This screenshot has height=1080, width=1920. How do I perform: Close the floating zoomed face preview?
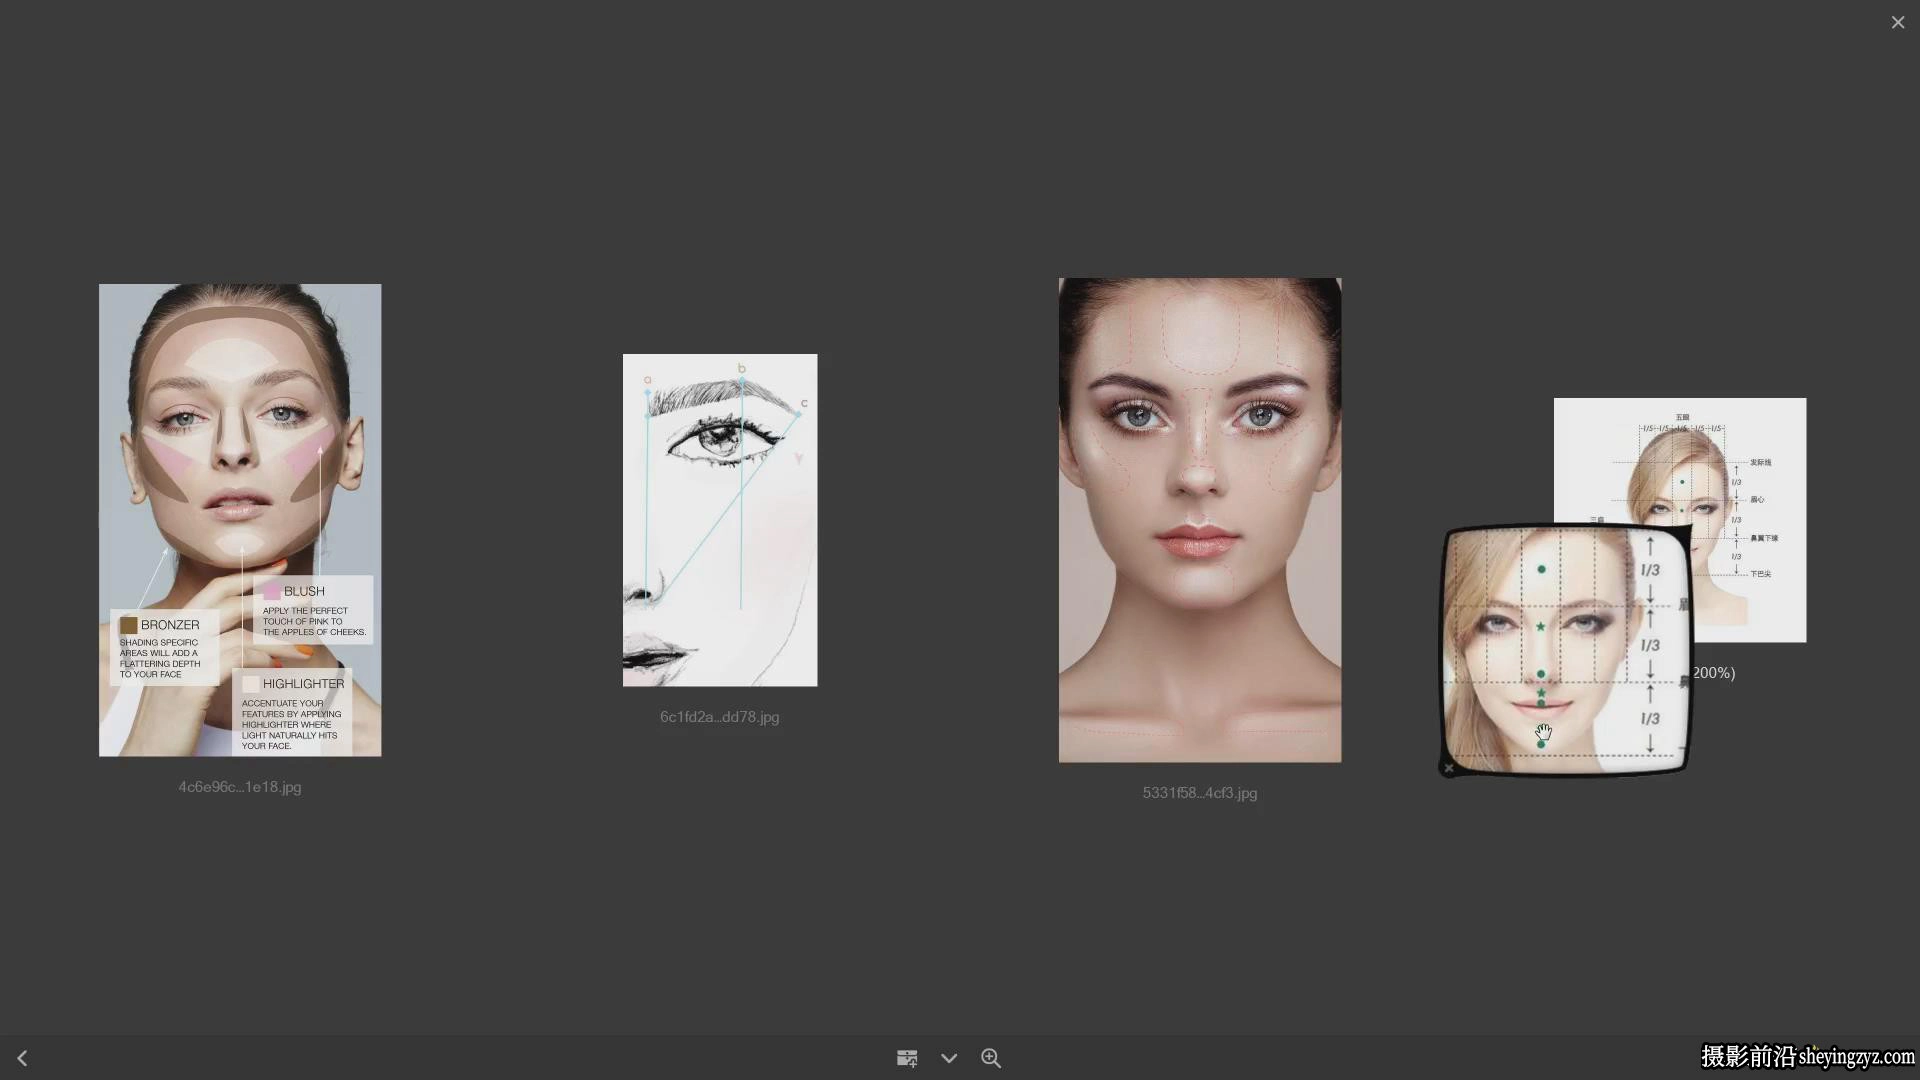point(1449,768)
